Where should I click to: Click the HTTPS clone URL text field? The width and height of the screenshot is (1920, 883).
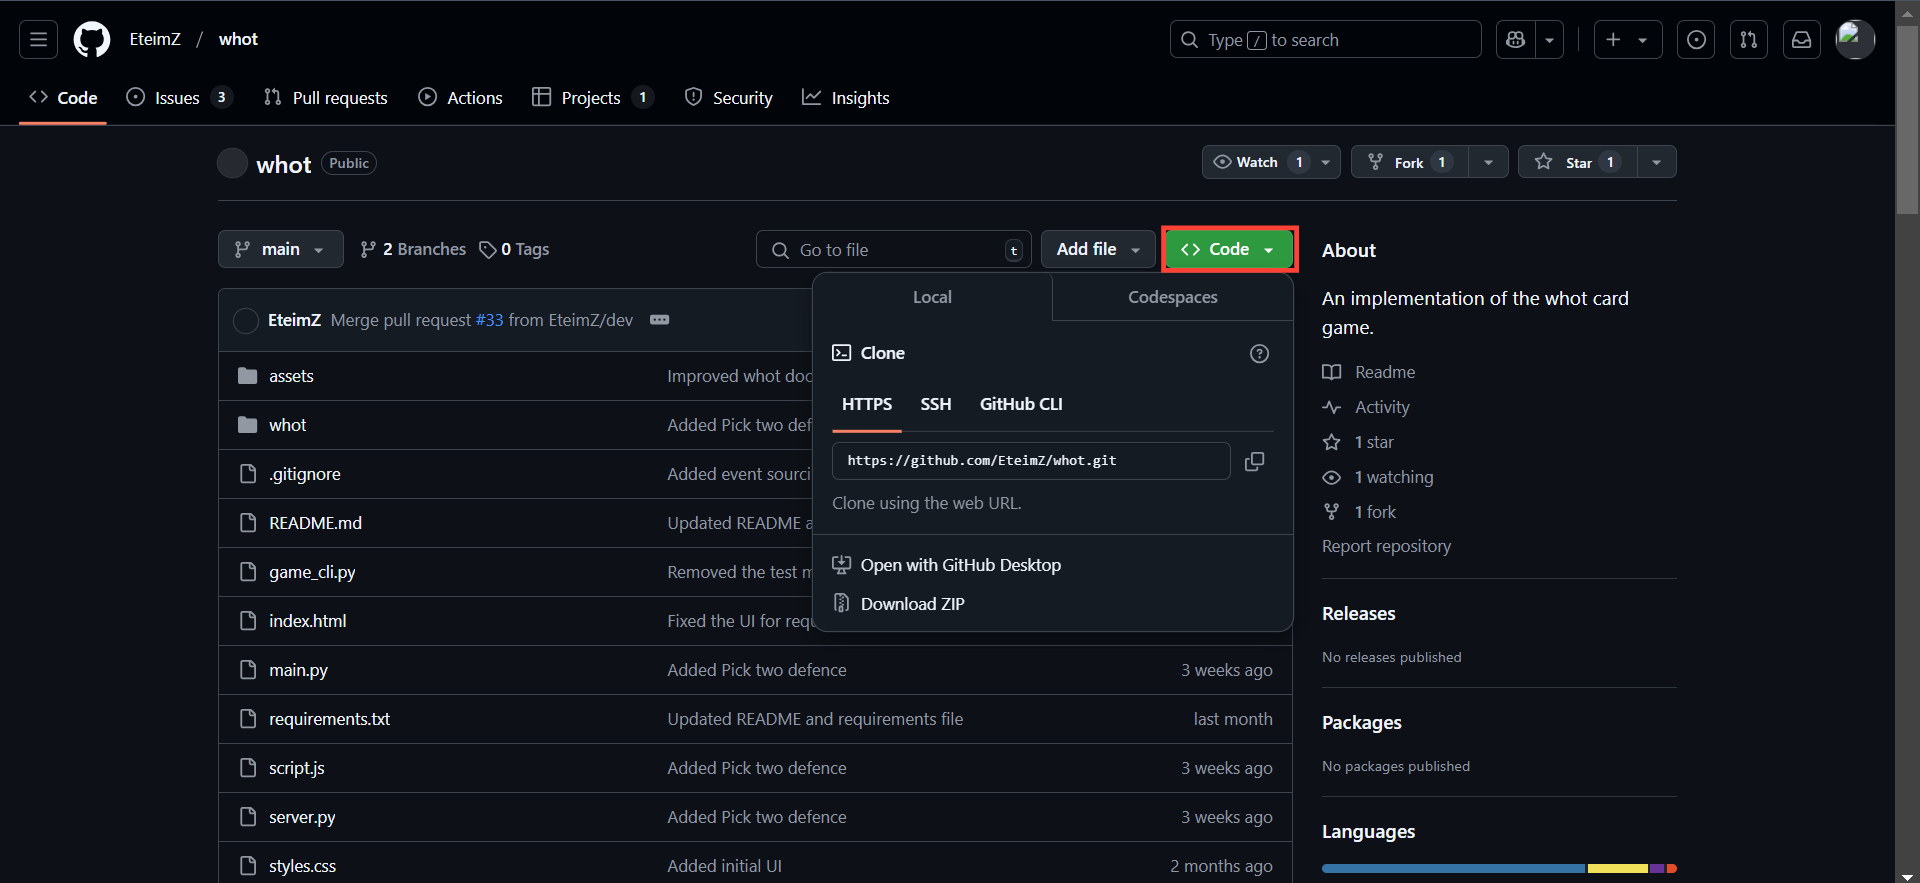pyautogui.click(x=1031, y=461)
